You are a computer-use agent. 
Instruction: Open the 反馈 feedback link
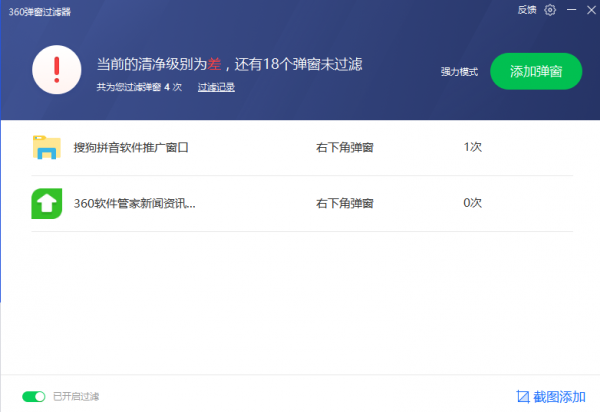(526, 10)
